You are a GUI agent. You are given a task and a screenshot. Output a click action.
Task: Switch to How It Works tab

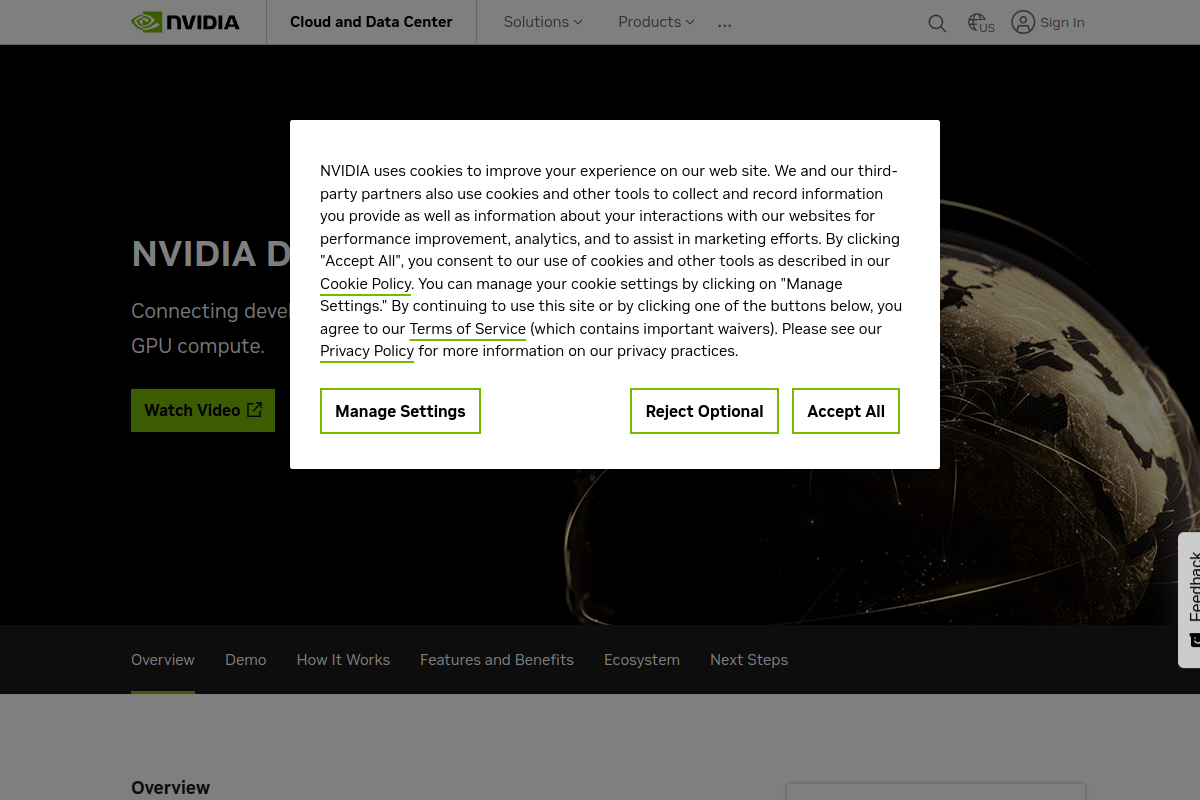(x=343, y=660)
